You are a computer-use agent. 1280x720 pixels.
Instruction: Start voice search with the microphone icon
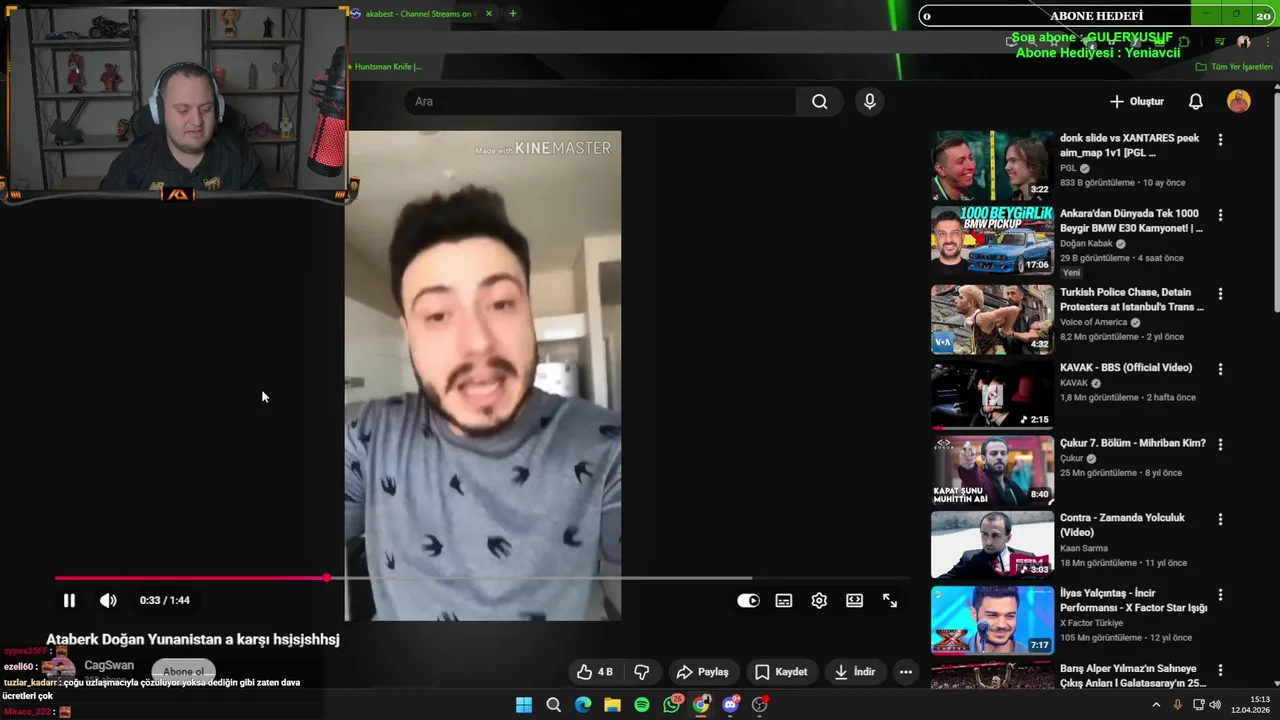pos(869,101)
